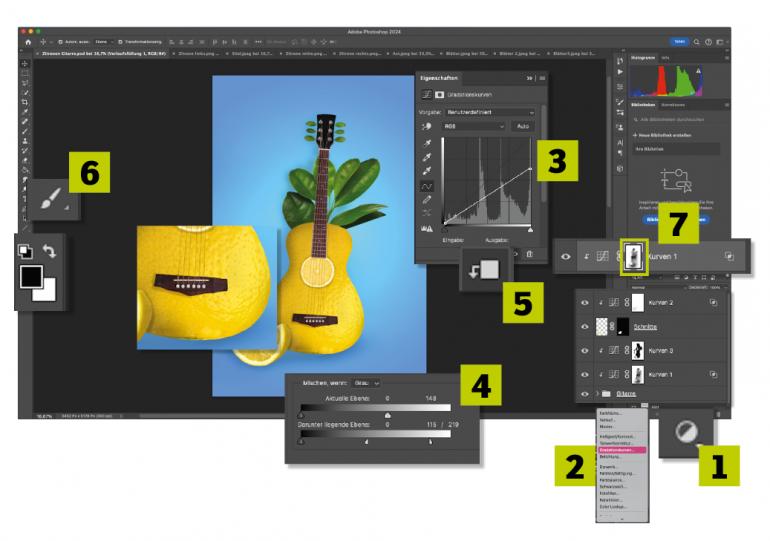Screen dimensions: 770x541
Task: Choose edit points to modify curve
Action: coord(427,186)
